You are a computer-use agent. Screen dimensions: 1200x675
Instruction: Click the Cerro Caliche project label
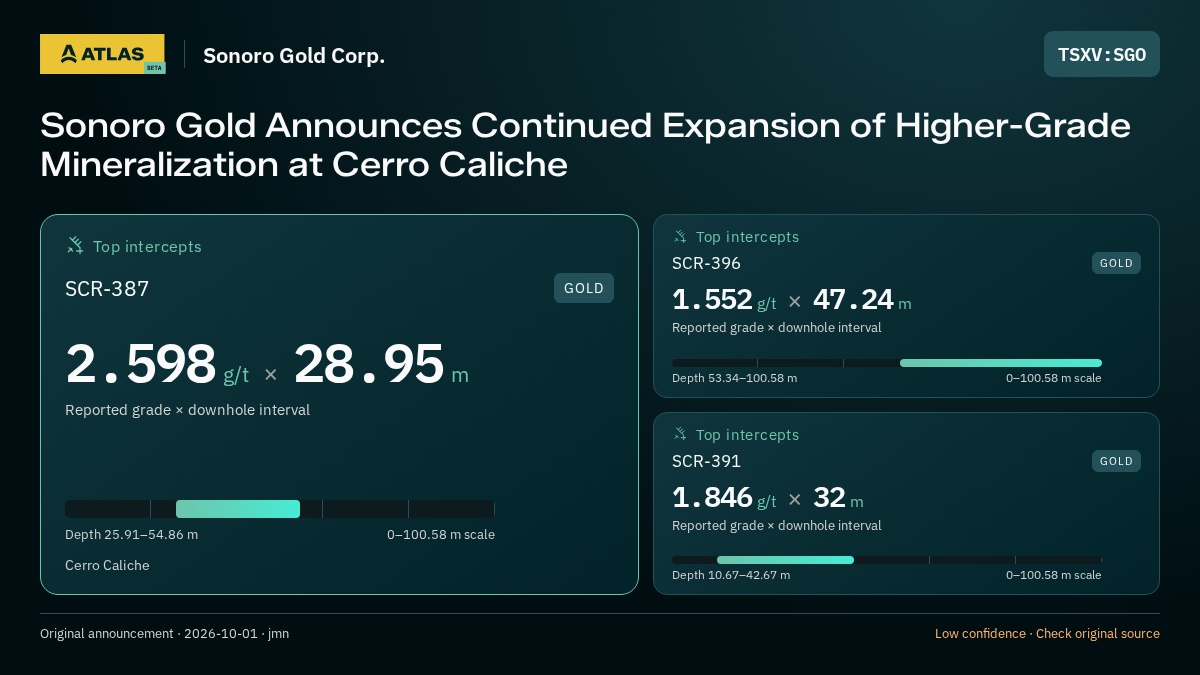(107, 565)
